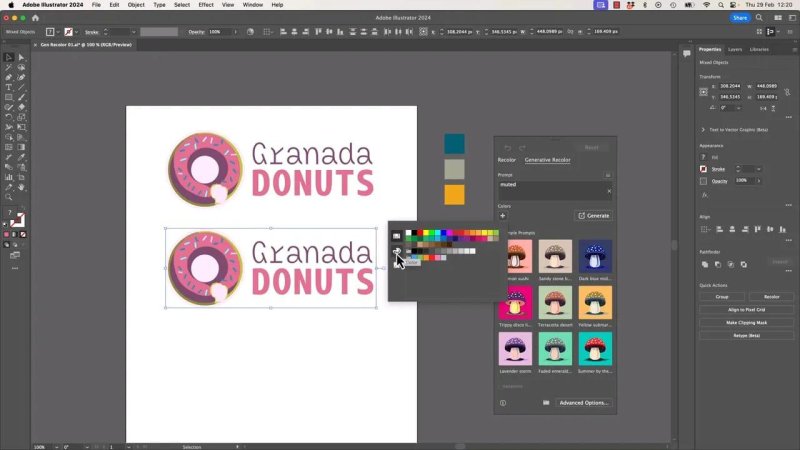Image resolution: width=800 pixels, height=450 pixels.
Task: Pick the Paintbrush tool
Action: pos(21,97)
